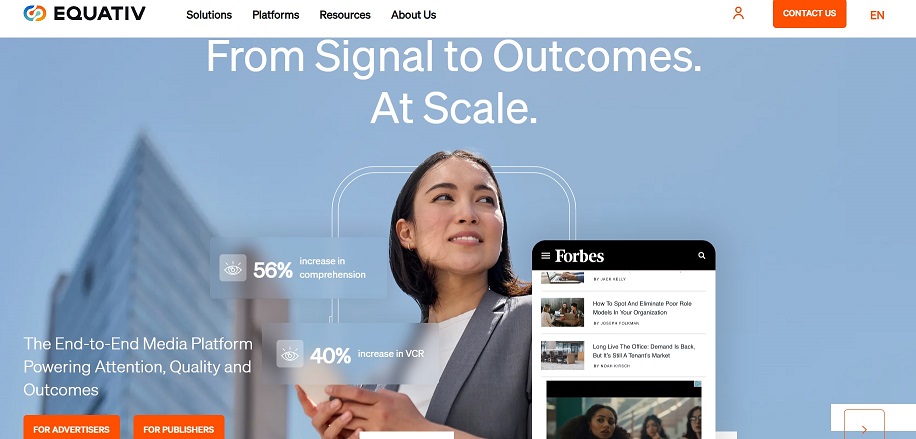
Task: Open the Poor Role Models article thumbnail
Action: point(562,312)
